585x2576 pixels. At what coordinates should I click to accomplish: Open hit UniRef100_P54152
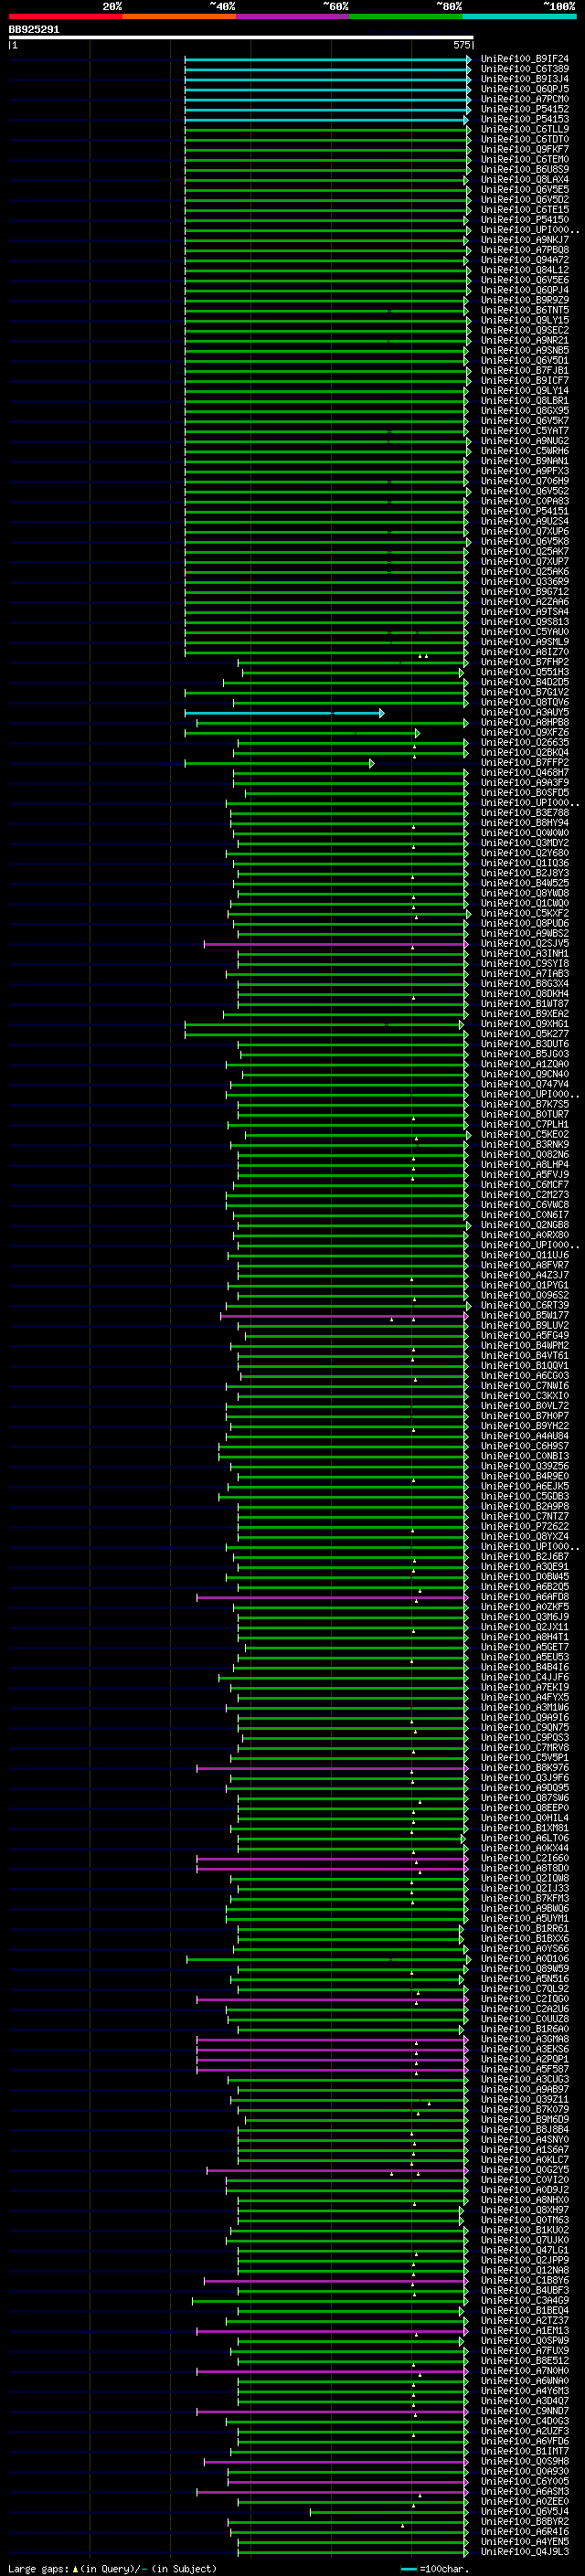tap(525, 109)
